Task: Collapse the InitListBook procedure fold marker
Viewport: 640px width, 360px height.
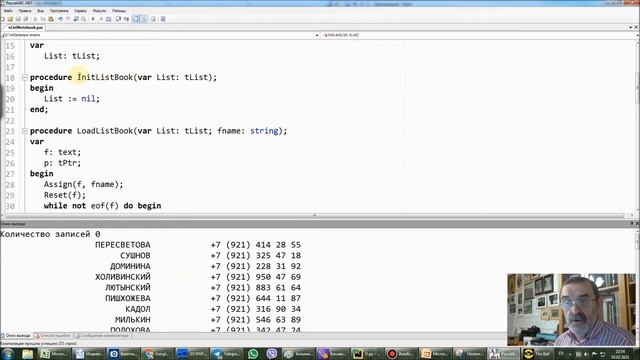Action: [24, 77]
